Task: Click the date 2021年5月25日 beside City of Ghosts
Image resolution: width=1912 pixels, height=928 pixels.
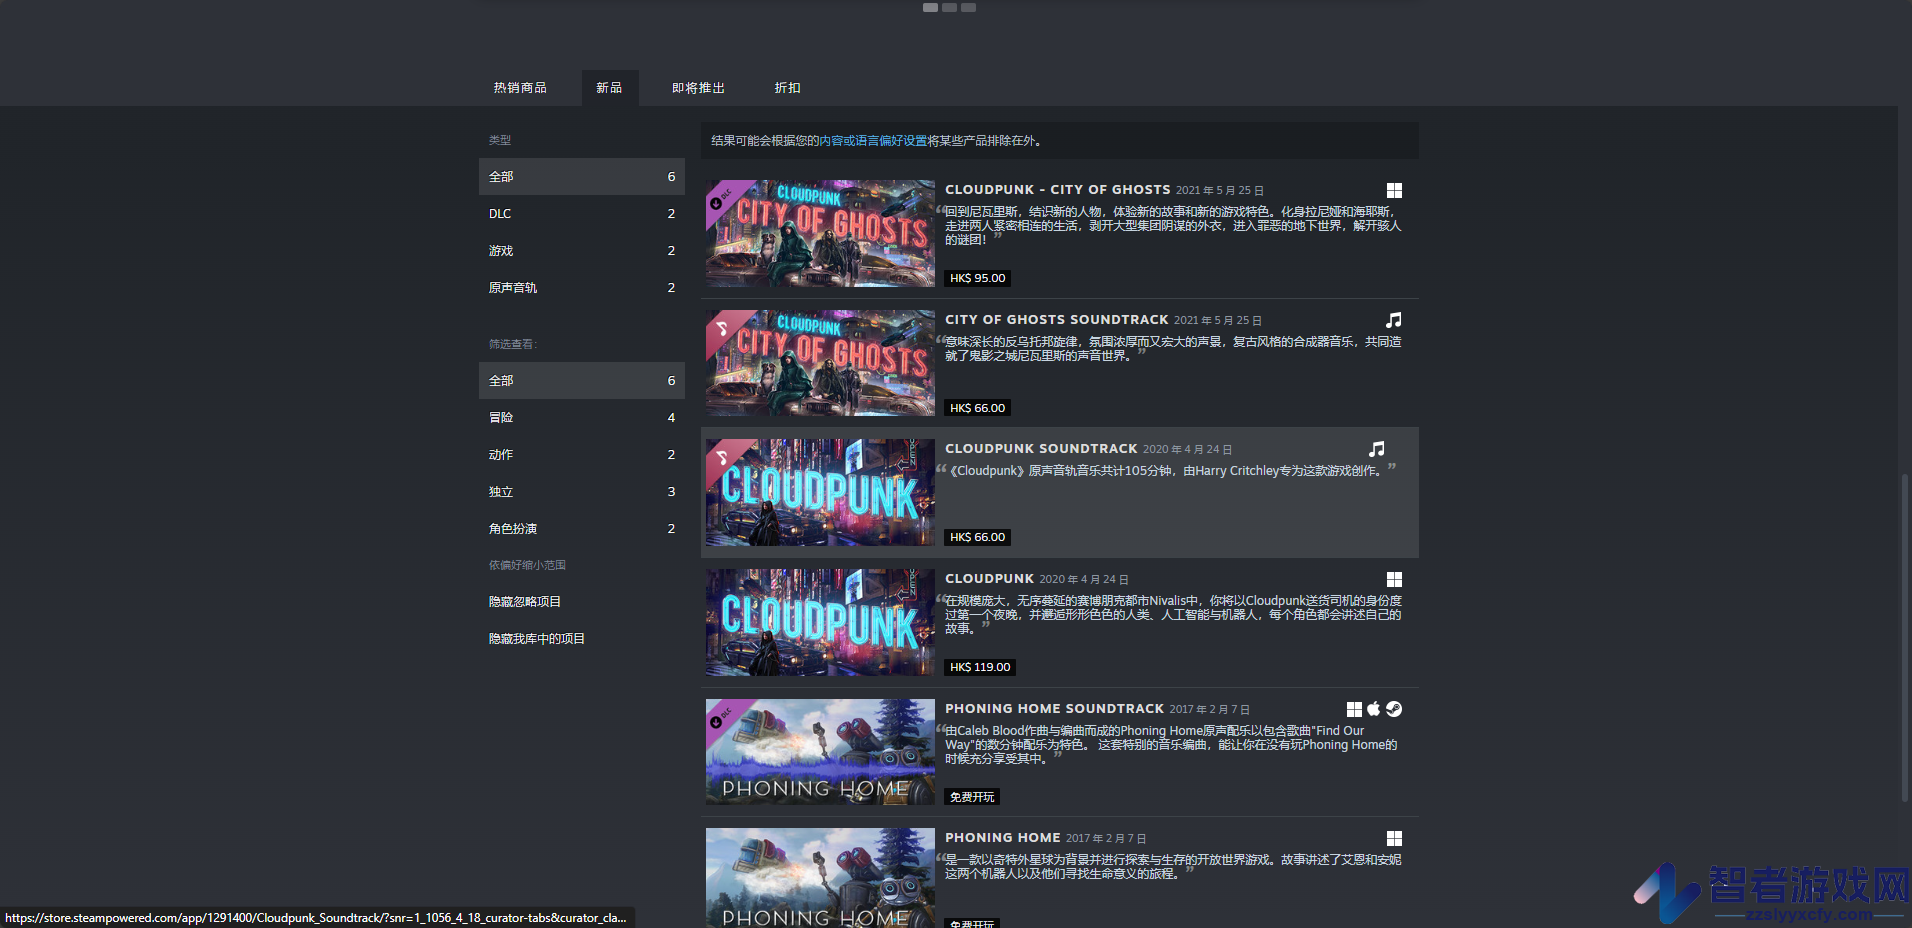Action: click(1219, 190)
